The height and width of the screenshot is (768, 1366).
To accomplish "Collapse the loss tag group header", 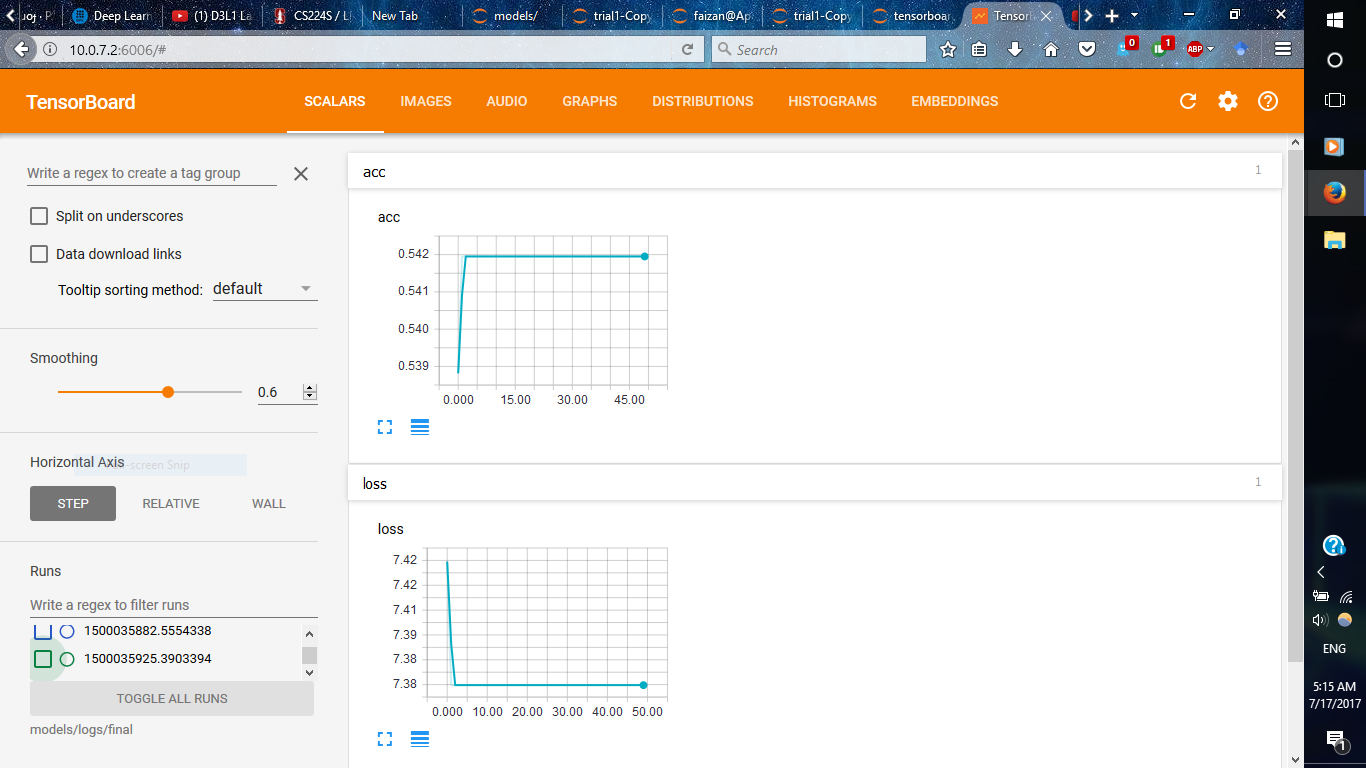I will click(x=814, y=483).
